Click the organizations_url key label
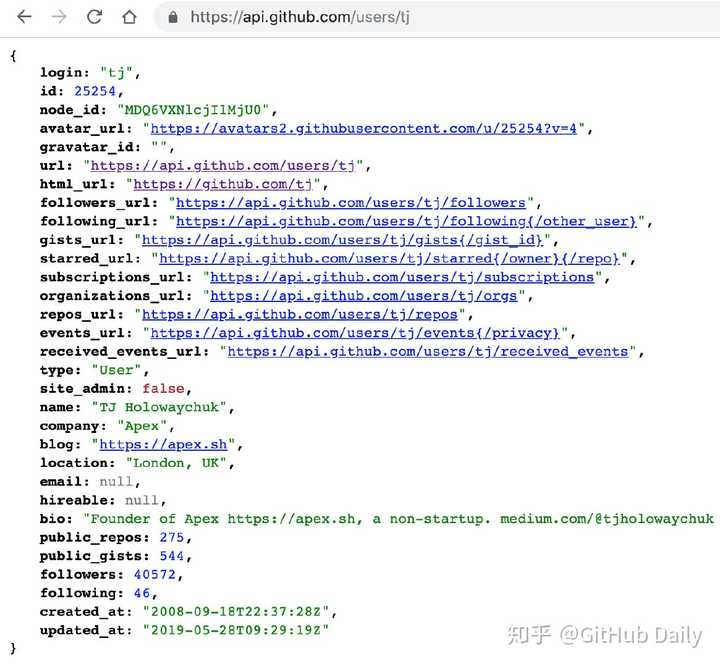Screen dimensions: 720x667 pyautogui.click(x=116, y=296)
